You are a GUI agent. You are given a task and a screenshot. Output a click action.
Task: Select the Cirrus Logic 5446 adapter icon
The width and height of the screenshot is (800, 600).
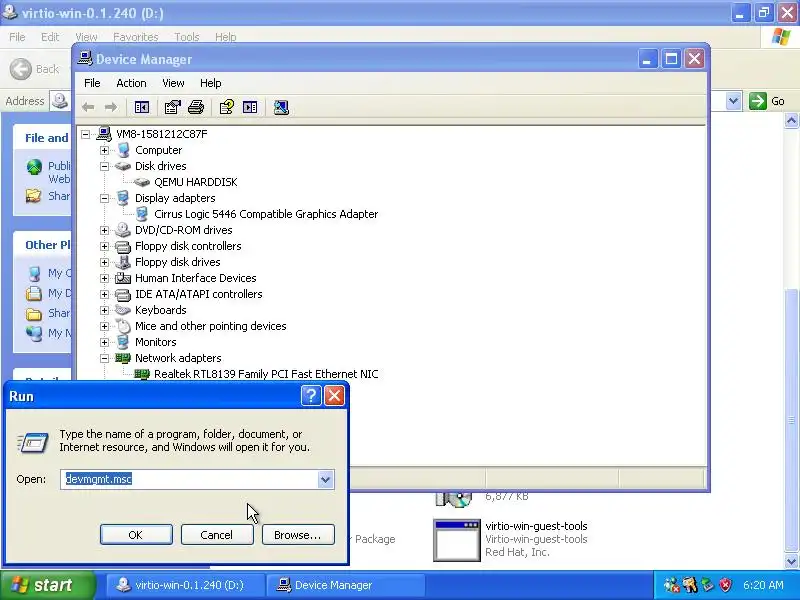pos(142,214)
